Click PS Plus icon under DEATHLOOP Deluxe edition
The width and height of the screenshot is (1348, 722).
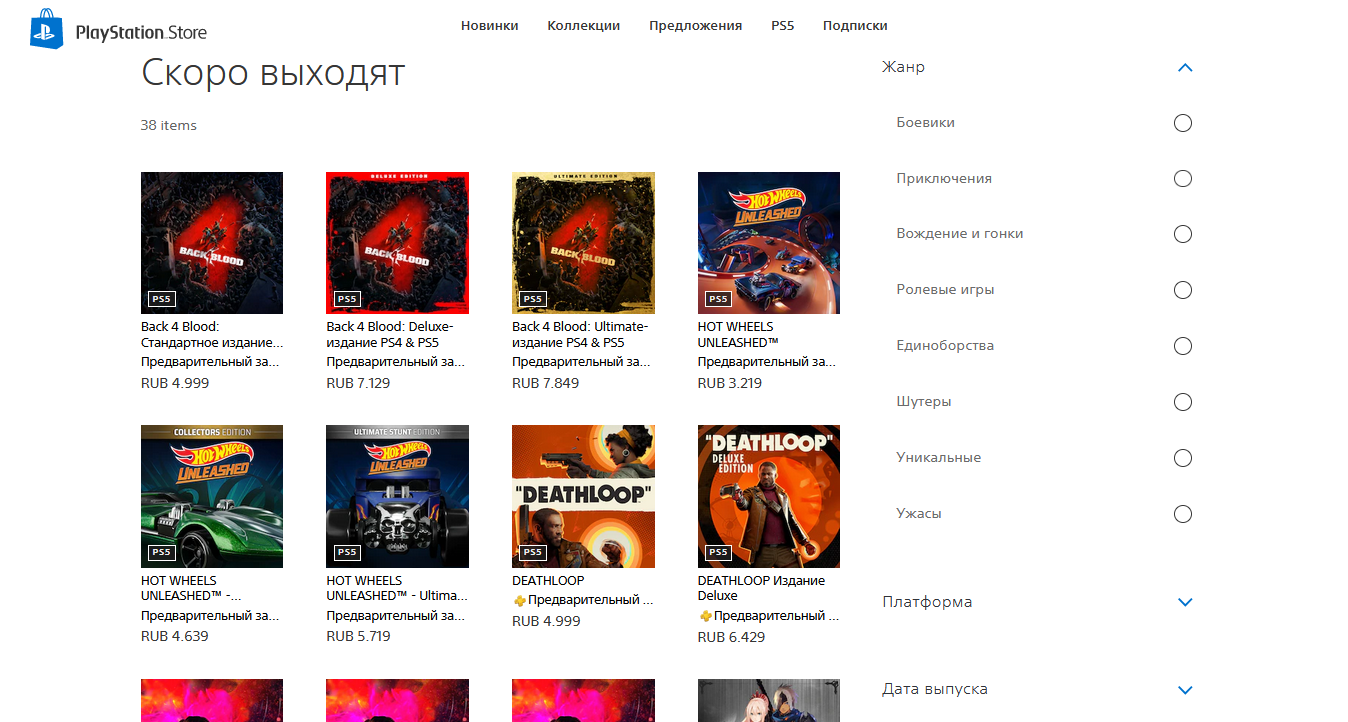(x=705, y=616)
